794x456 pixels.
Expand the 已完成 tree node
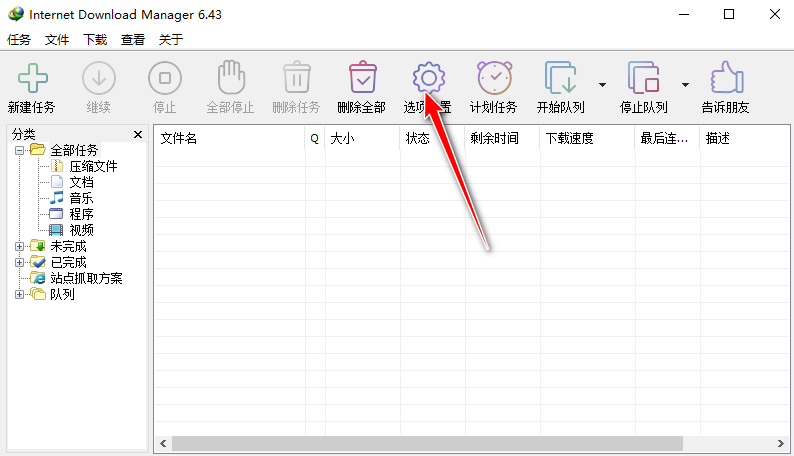[x=19, y=262]
